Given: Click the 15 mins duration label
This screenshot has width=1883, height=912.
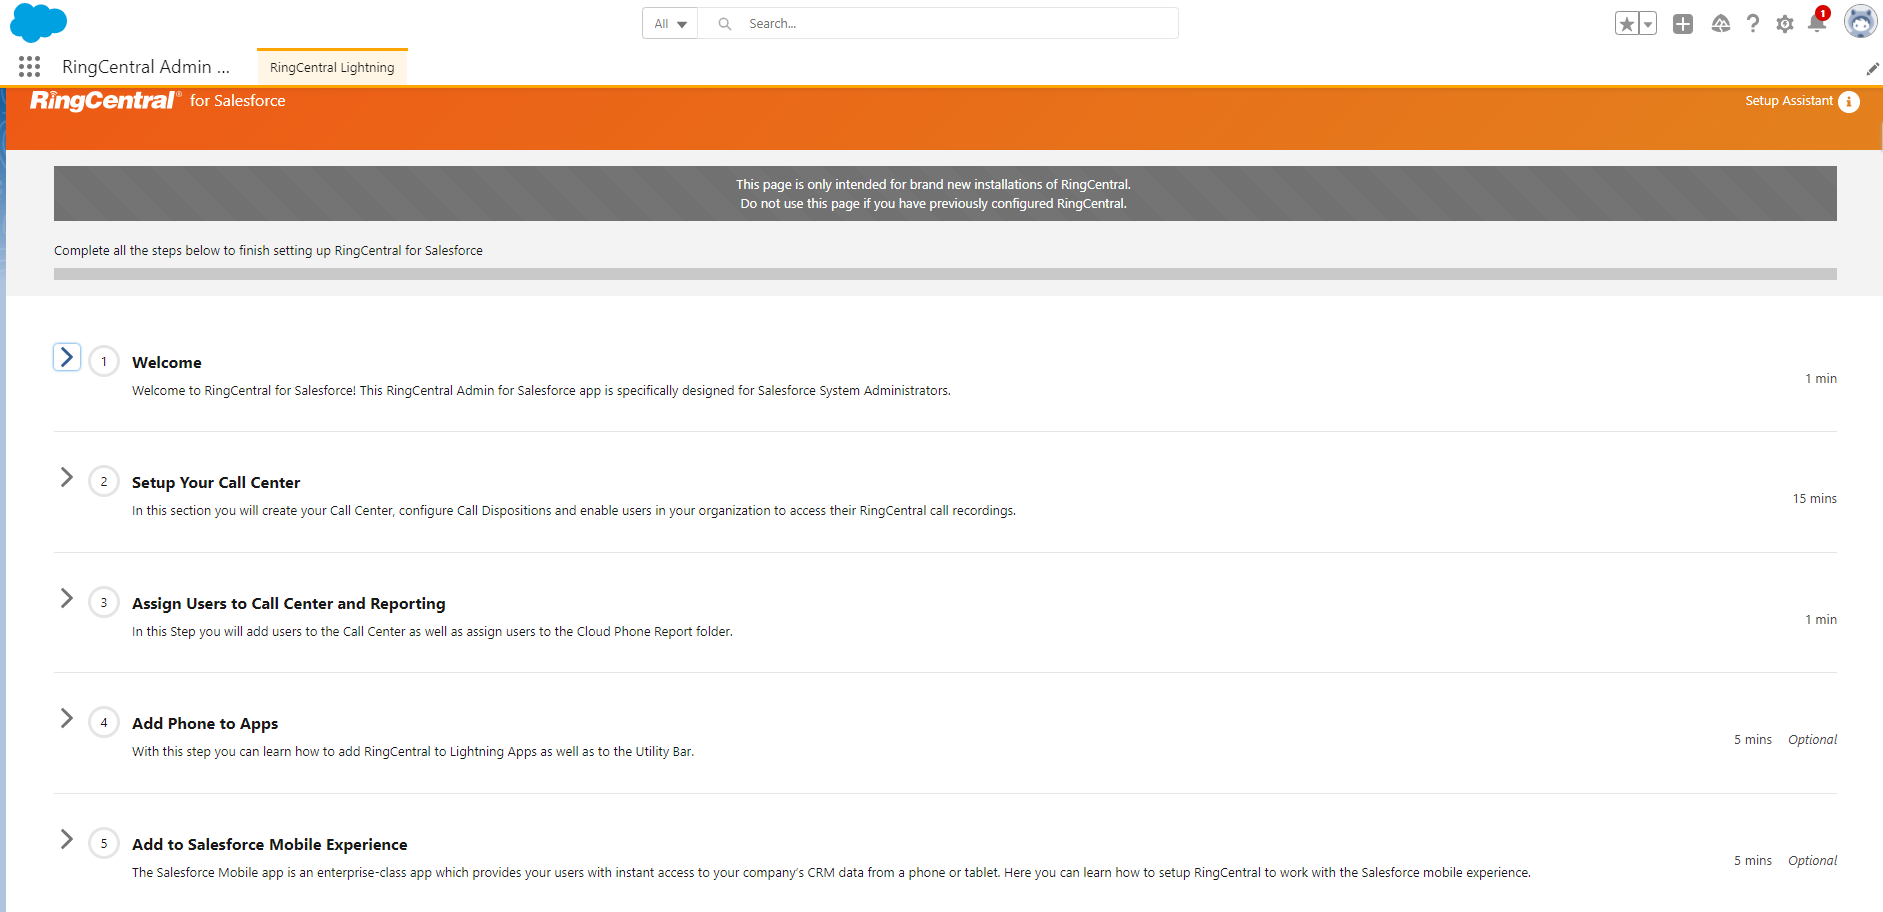Looking at the screenshot, I should coord(1814,499).
